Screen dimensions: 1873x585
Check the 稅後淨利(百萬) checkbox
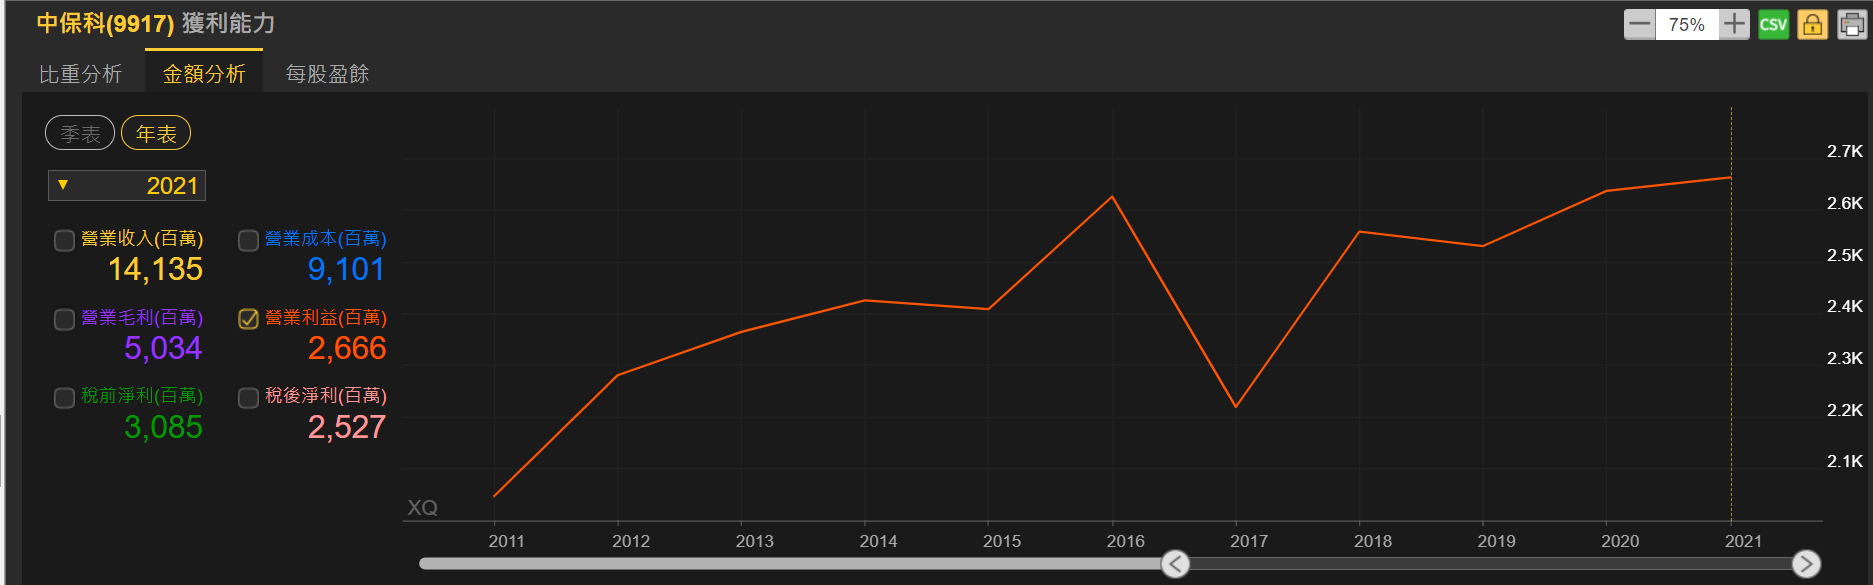(248, 398)
